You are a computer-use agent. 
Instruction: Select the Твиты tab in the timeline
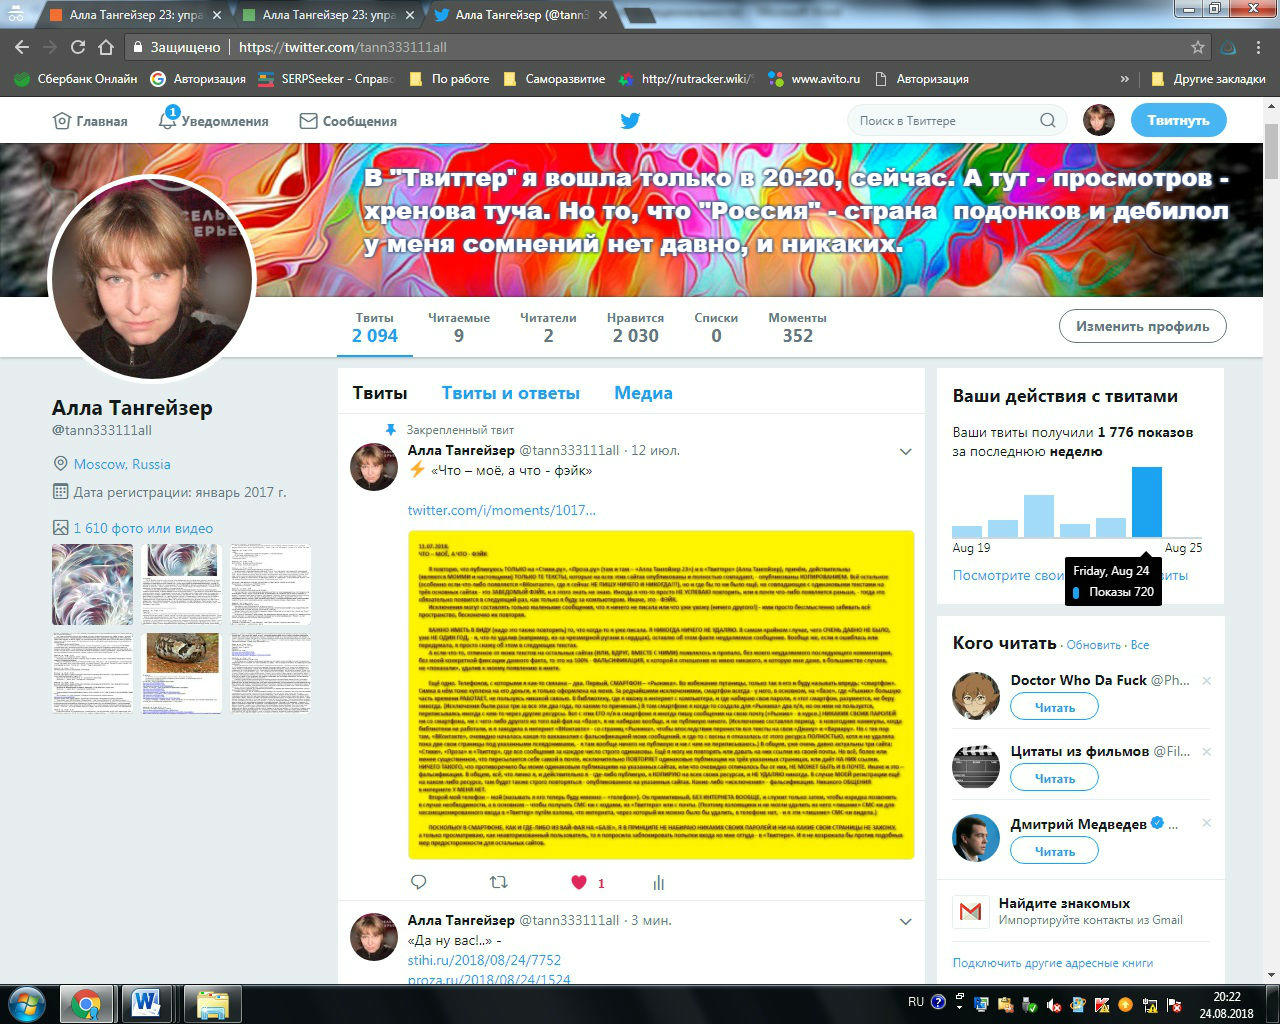click(380, 393)
